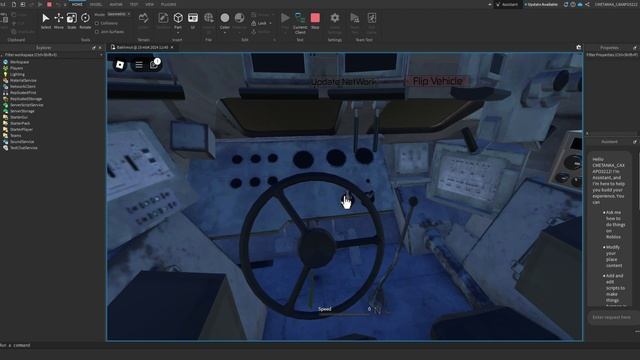Select SoundService in Explorer
This screenshot has height=360, width=640.
tap(22, 142)
